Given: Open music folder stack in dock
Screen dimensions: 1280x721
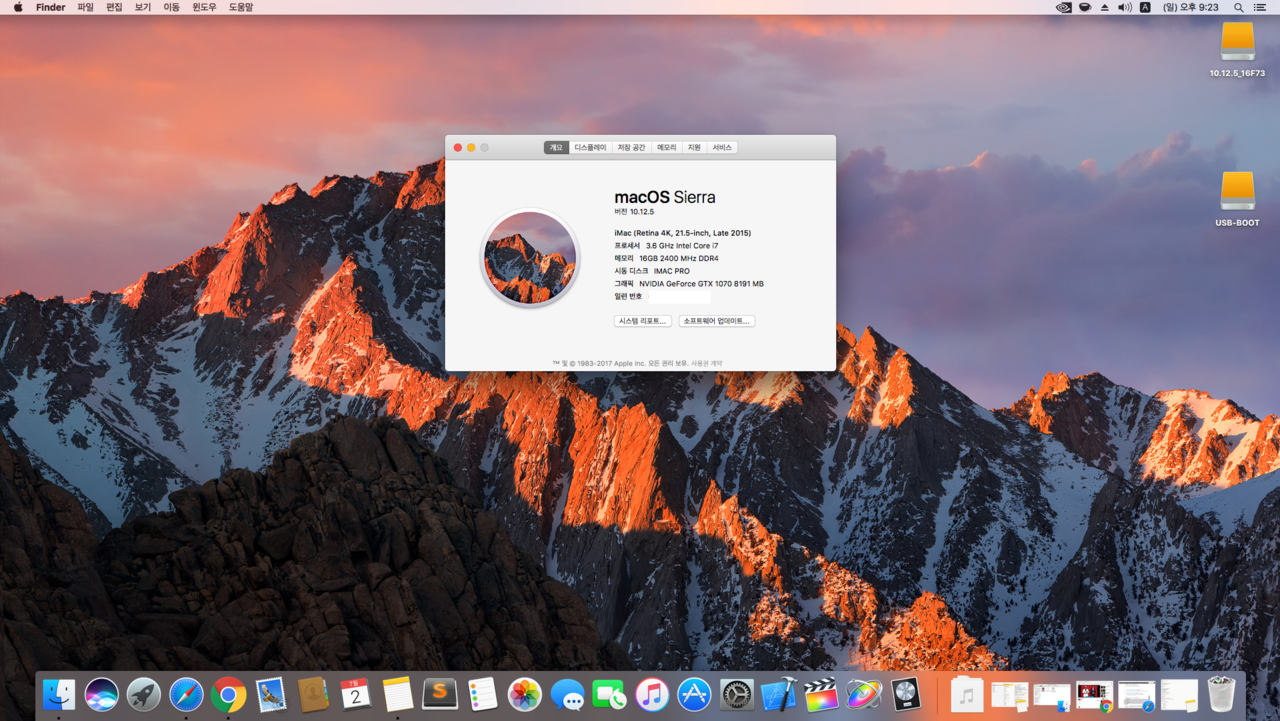Looking at the screenshot, I should click(967, 694).
